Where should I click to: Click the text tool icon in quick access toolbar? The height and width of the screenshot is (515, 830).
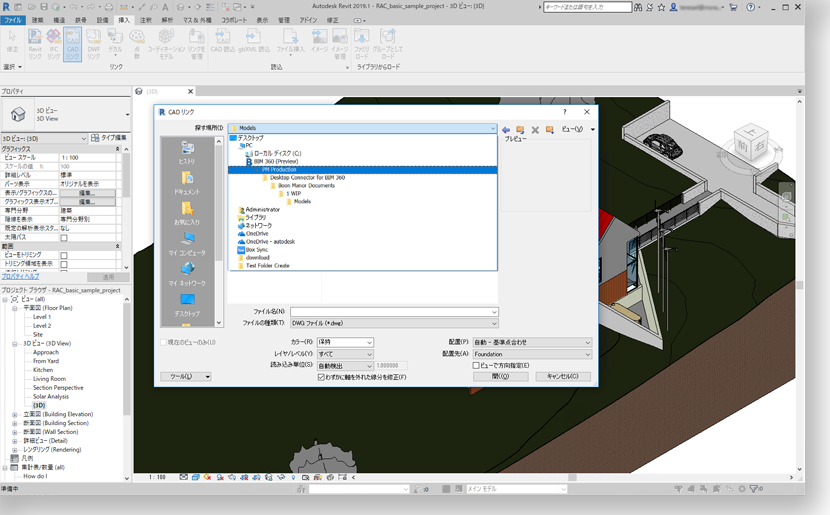pyautogui.click(x=165, y=7)
